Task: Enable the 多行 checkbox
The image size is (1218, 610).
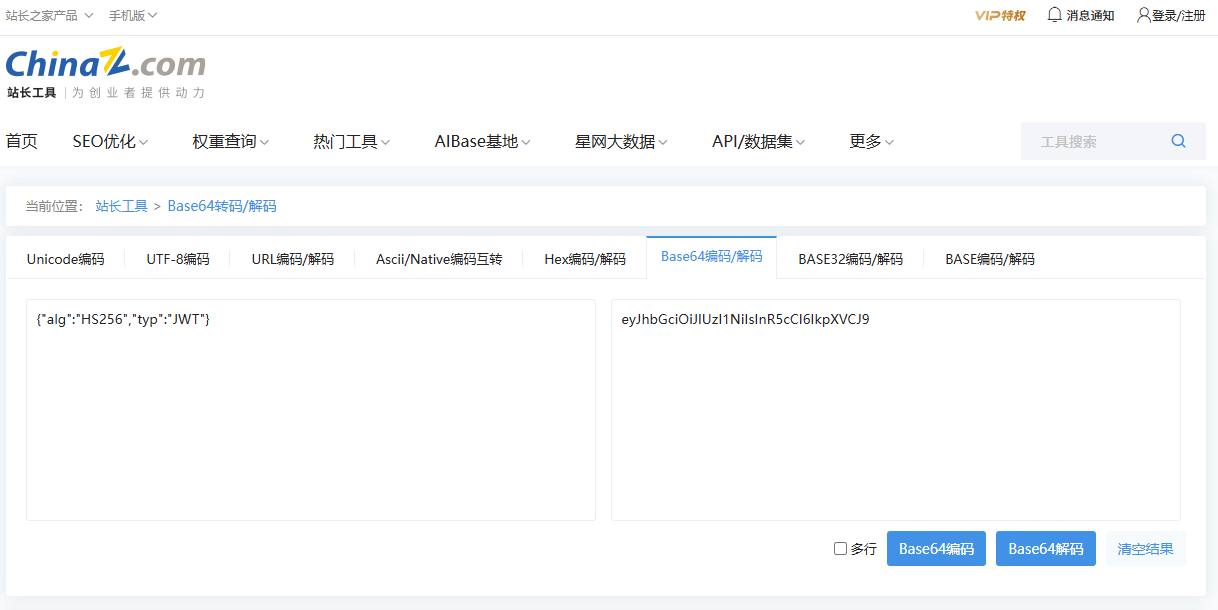Action: tap(840, 549)
